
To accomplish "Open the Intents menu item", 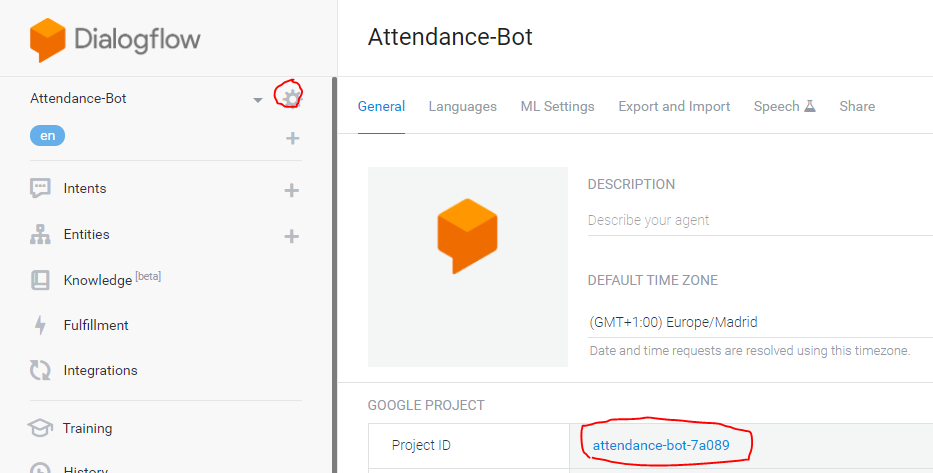I will click(x=85, y=189).
